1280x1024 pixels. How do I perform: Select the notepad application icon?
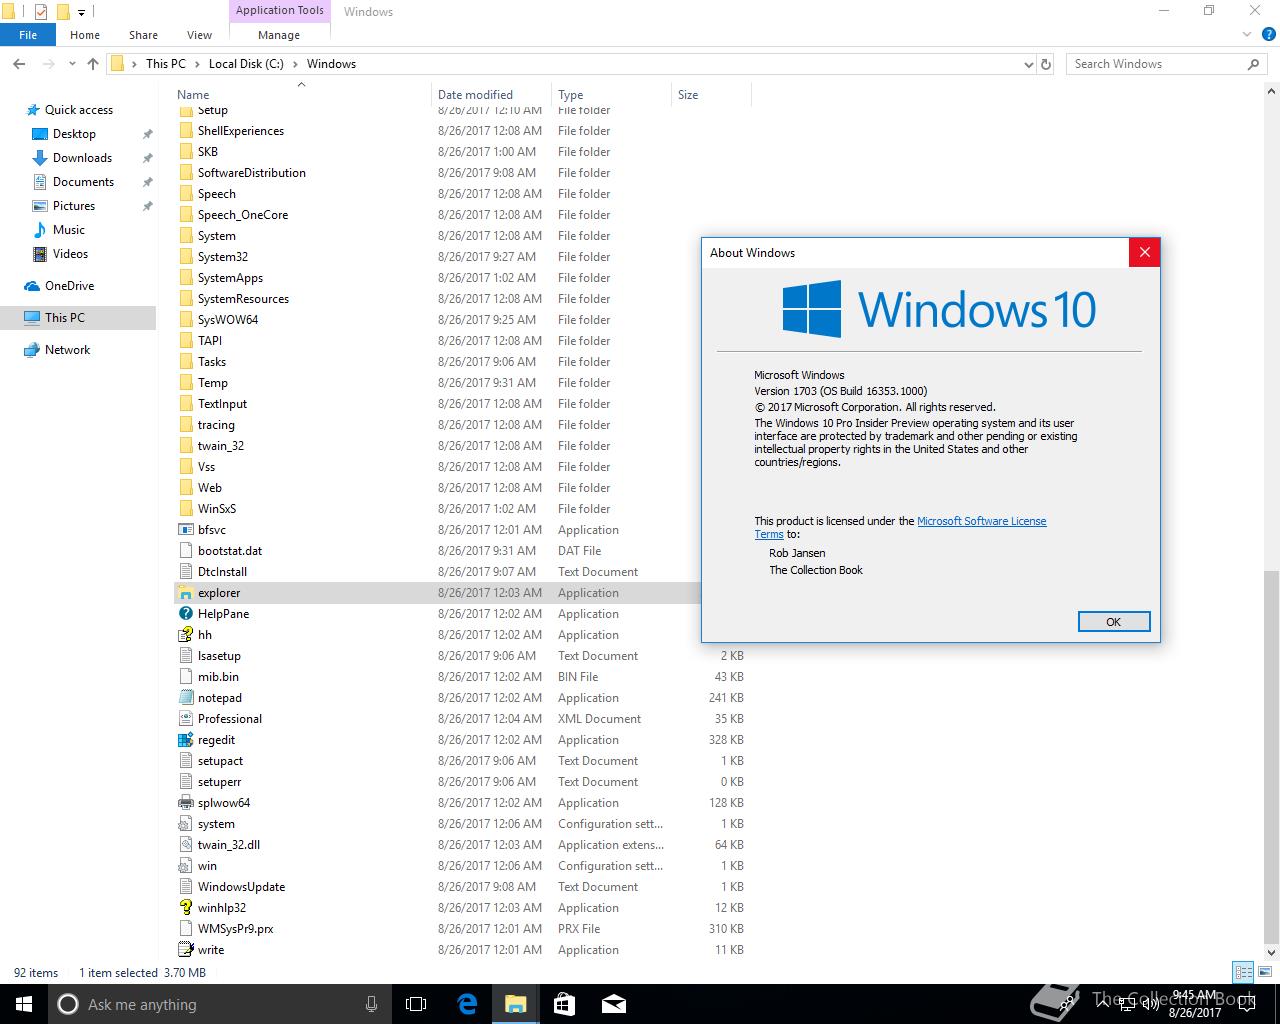(x=185, y=698)
